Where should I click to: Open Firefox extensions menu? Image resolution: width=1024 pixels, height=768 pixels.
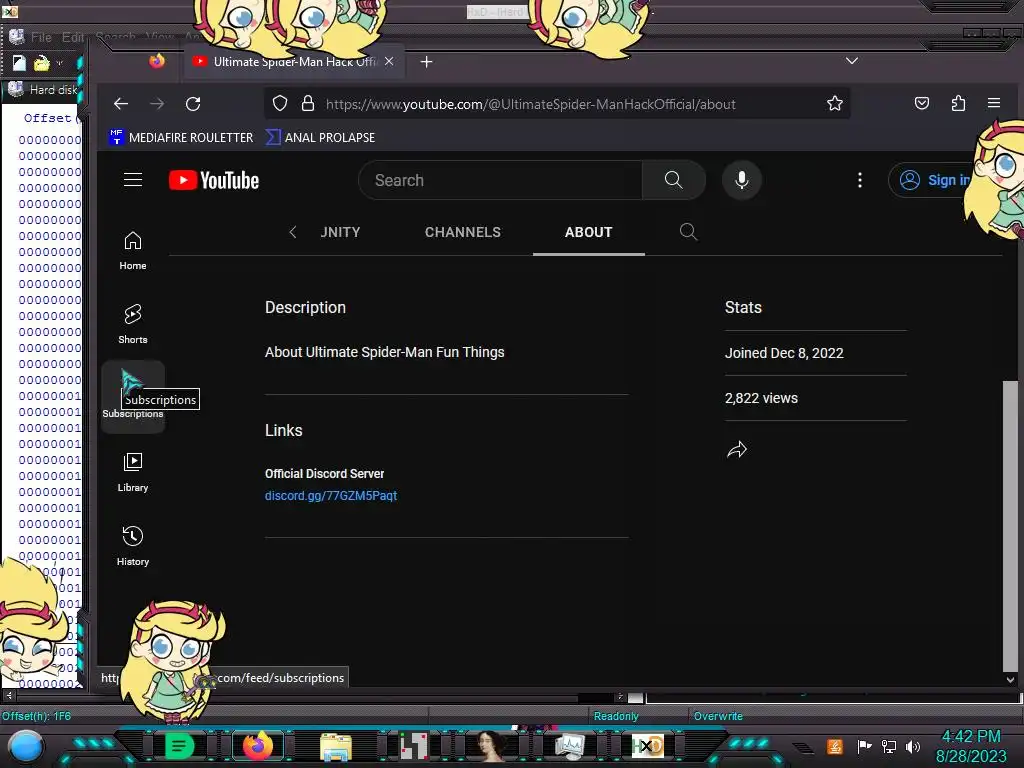pyautogui.click(x=958, y=104)
